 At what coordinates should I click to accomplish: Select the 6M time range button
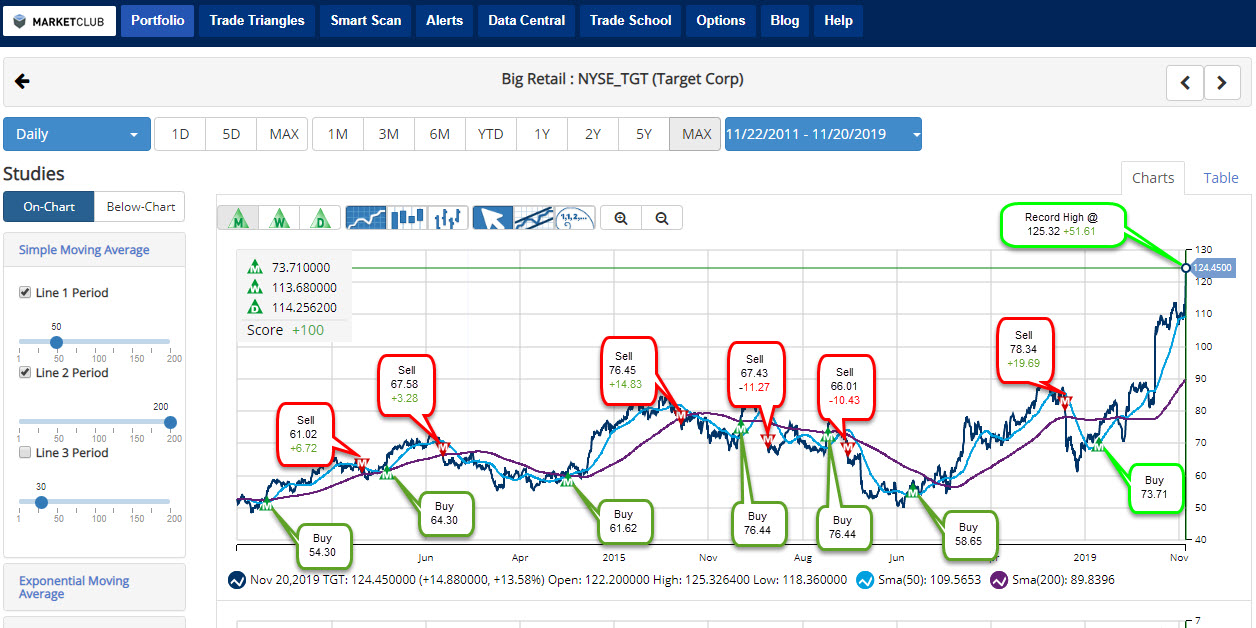[x=439, y=134]
